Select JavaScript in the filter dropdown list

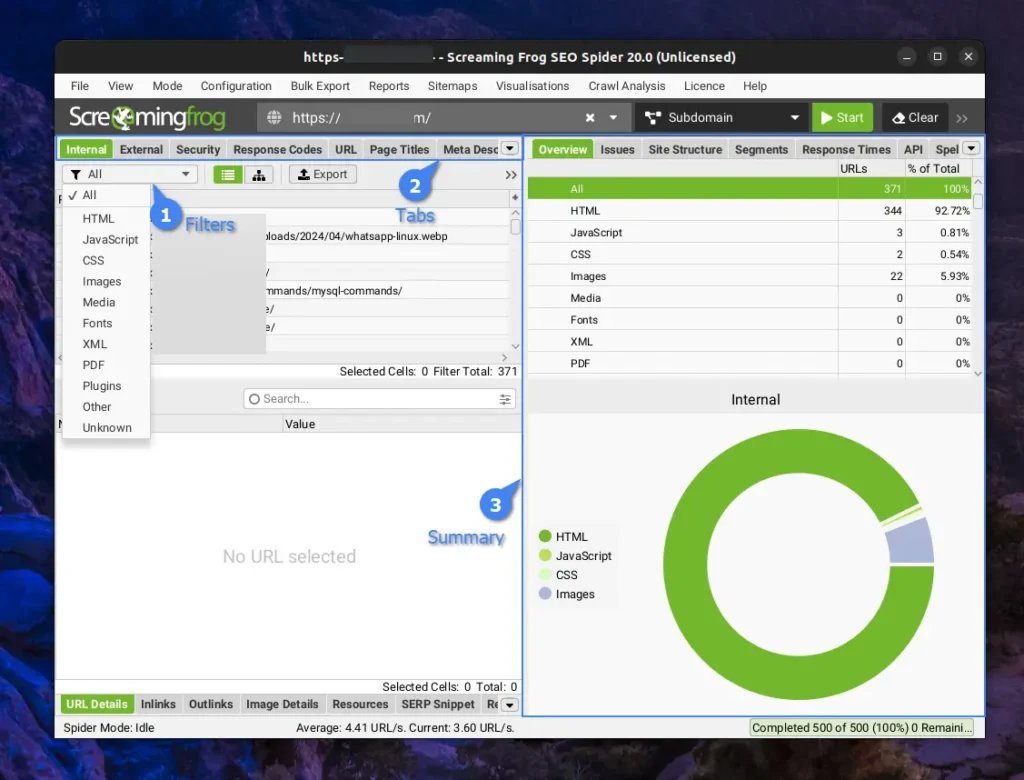click(106, 240)
